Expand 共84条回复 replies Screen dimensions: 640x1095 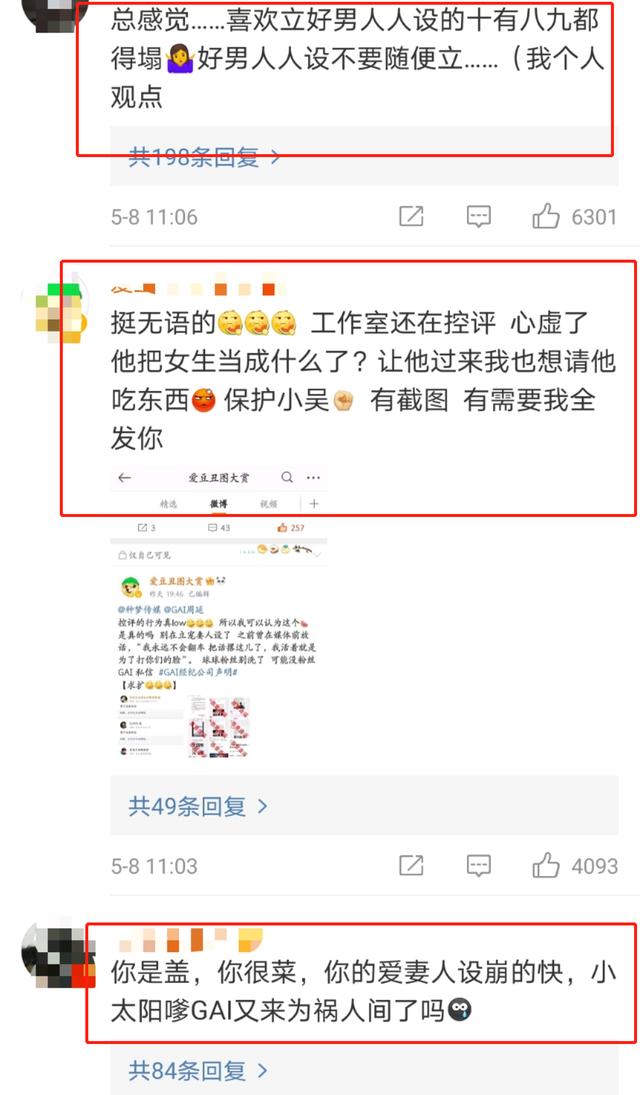coord(198,1071)
